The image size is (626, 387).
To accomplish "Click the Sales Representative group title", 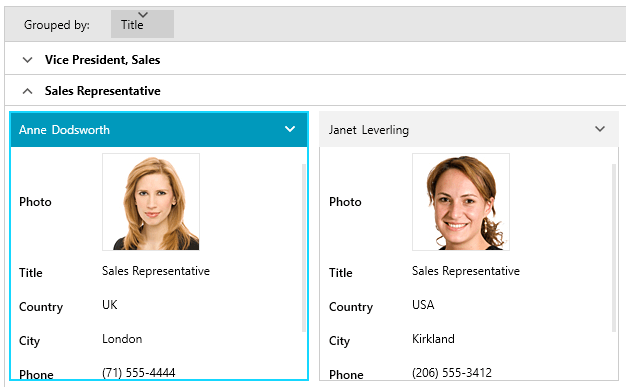I will [x=103, y=91].
